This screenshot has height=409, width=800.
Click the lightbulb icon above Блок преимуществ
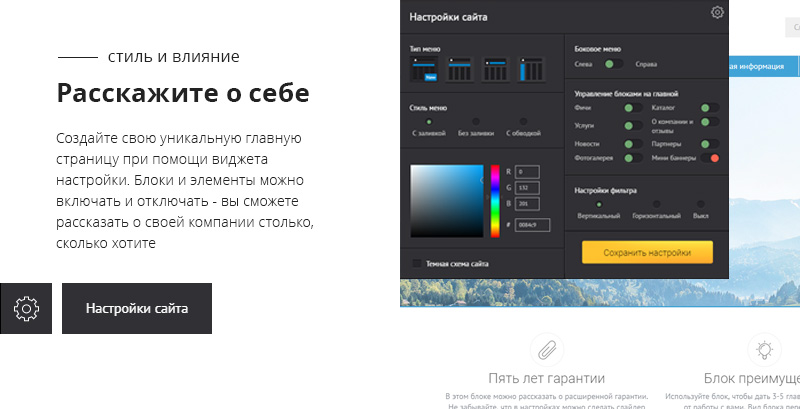click(764, 350)
